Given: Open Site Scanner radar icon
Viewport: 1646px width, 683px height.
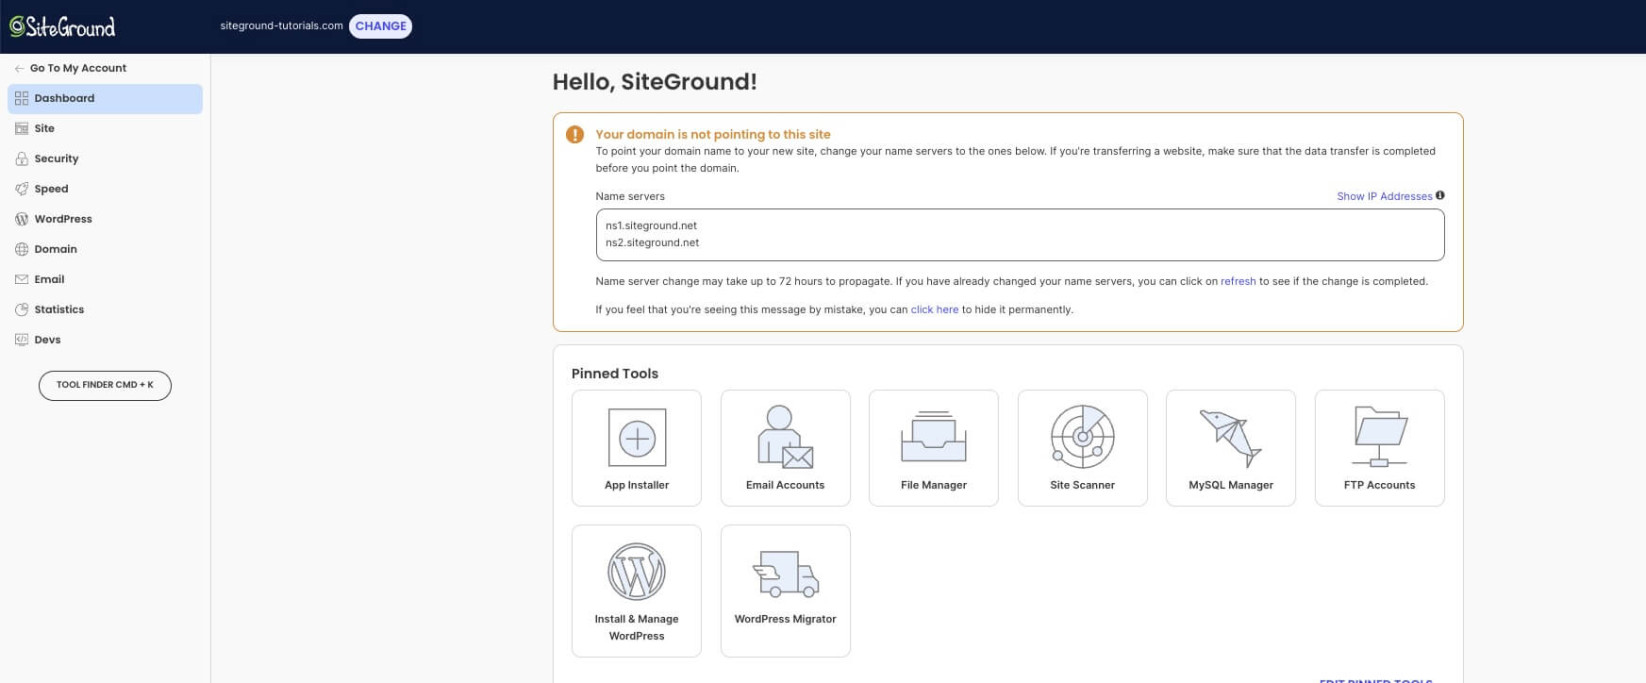Looking at the screenshot, I should point(1082,437).
